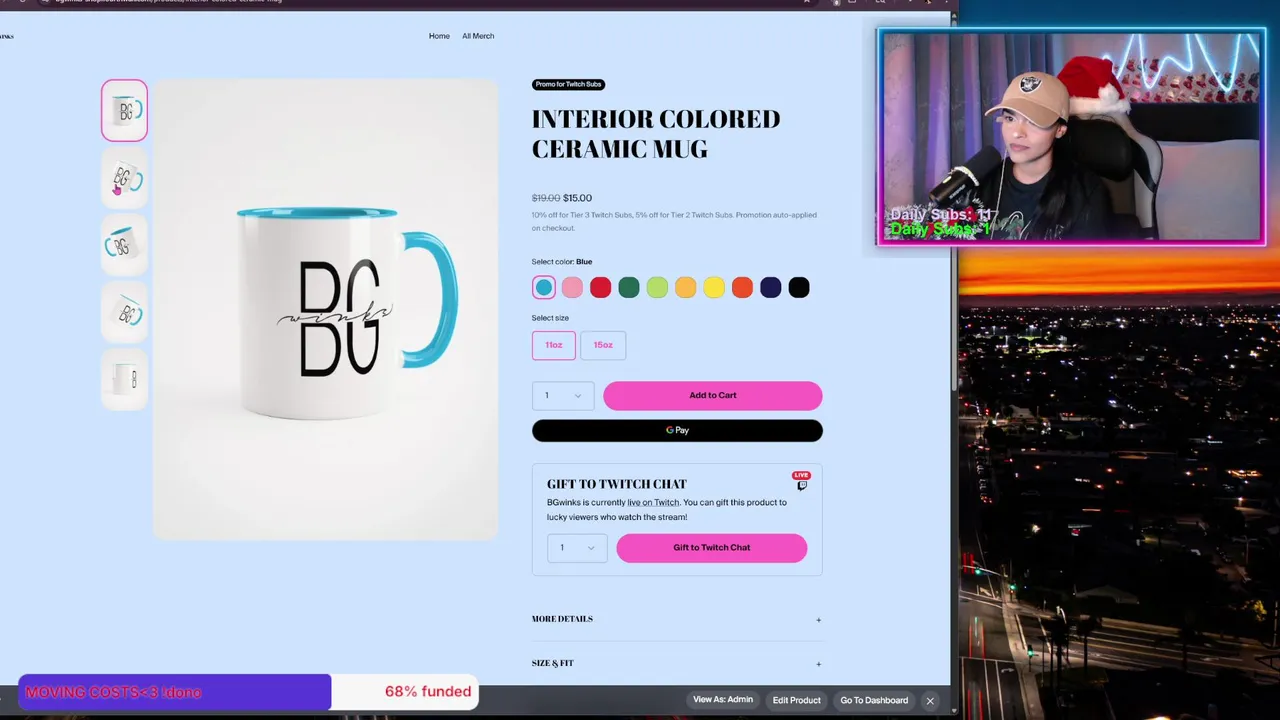Click the Interior Colored Ceramic Mug title
The width and height of the screenshot is (1280, 720).
click(656, 134)
